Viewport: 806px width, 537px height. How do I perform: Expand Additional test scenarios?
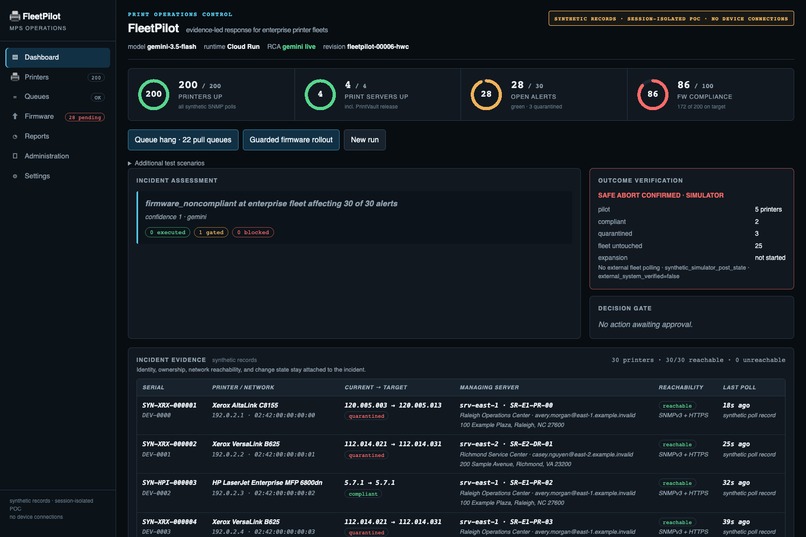pos(166,163)
